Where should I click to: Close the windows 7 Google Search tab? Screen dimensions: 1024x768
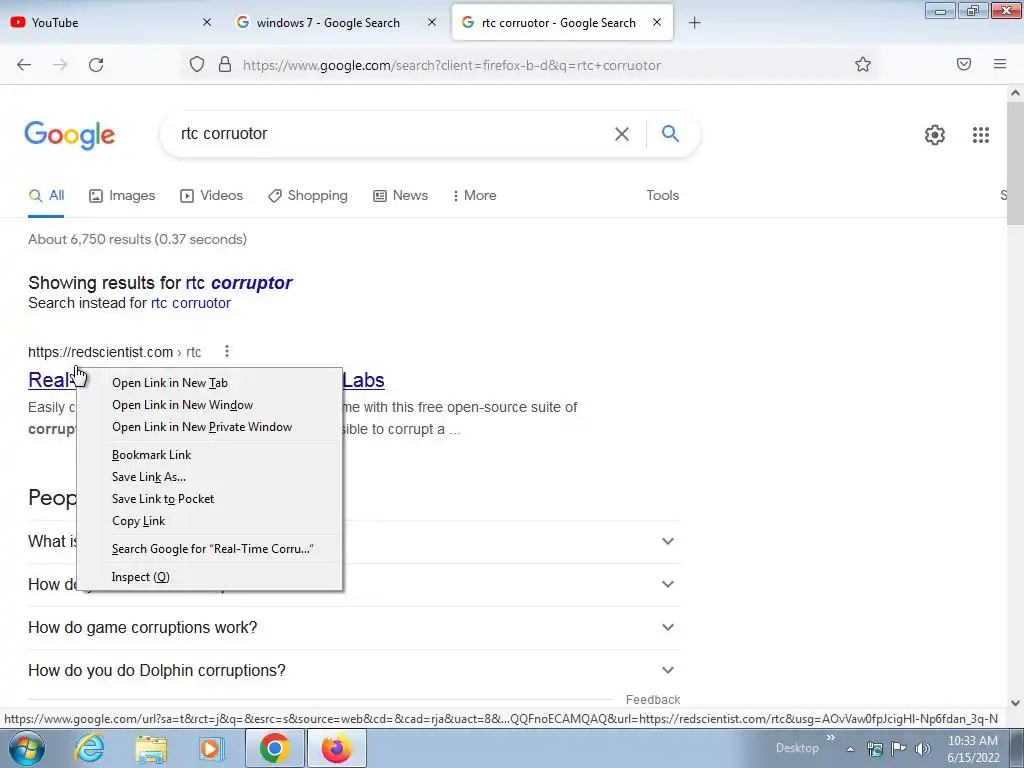[432, 22]
